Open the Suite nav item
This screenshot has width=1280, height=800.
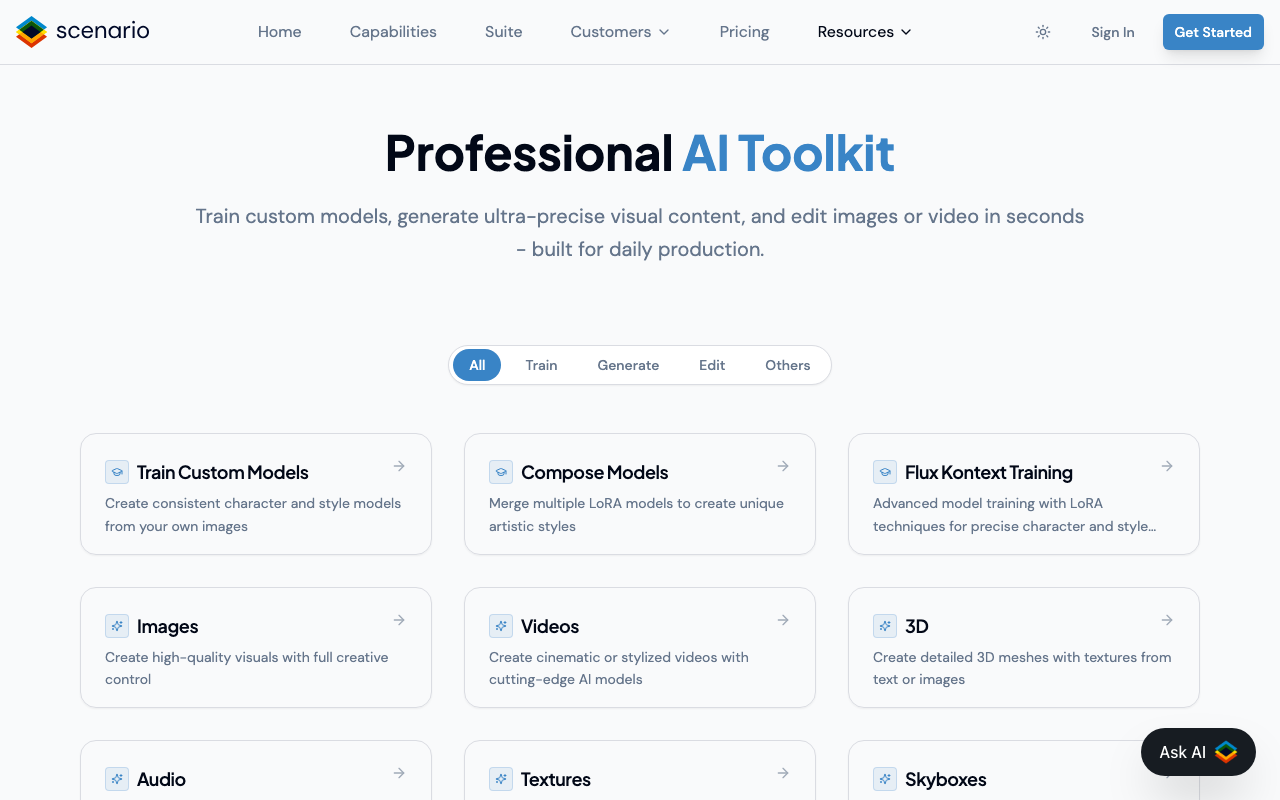click(503, 32)
